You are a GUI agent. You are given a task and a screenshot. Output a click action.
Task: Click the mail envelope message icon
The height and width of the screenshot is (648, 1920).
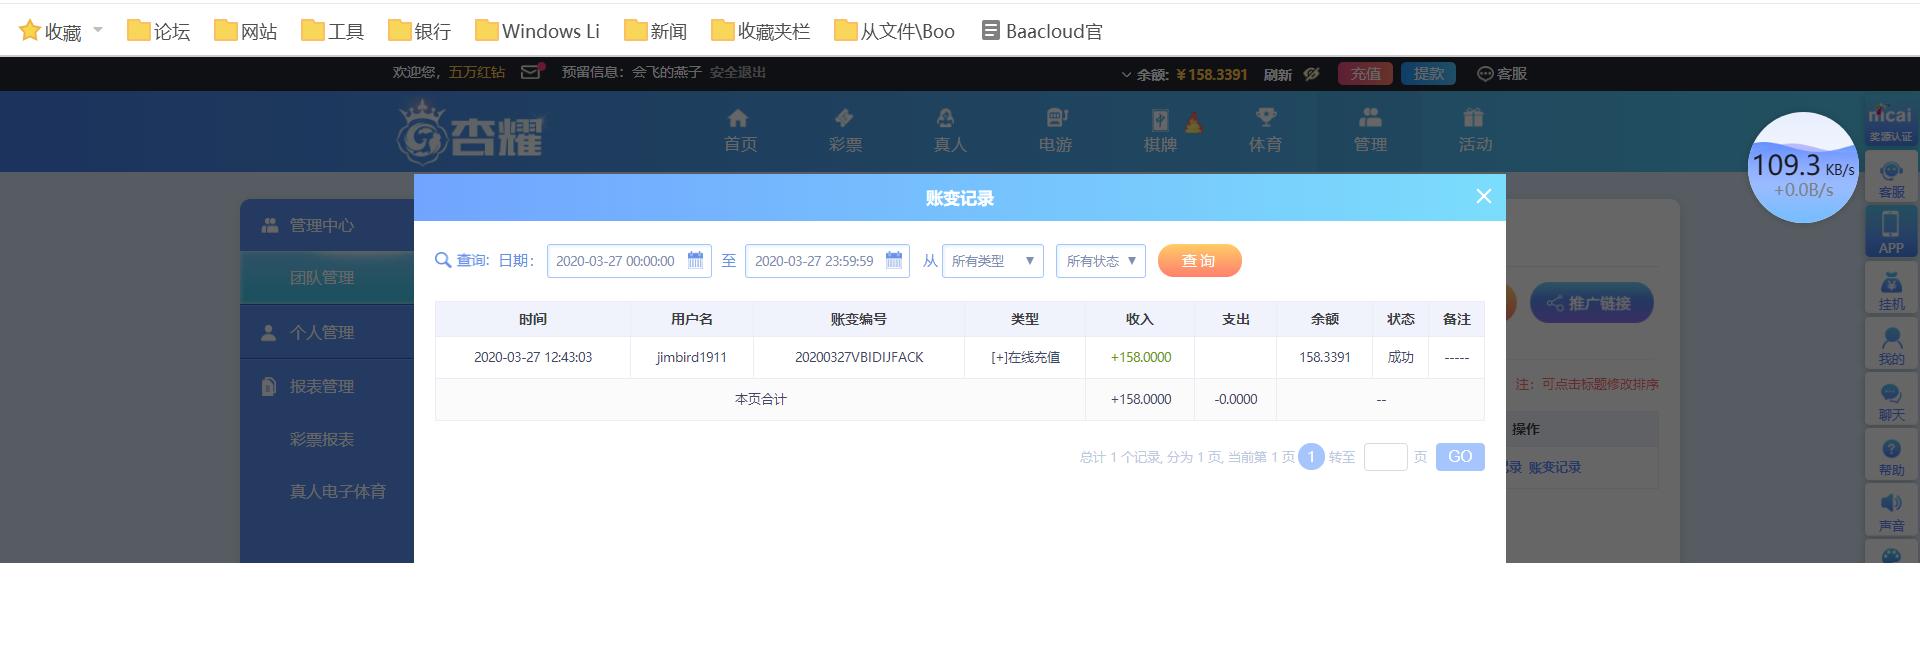532,71
